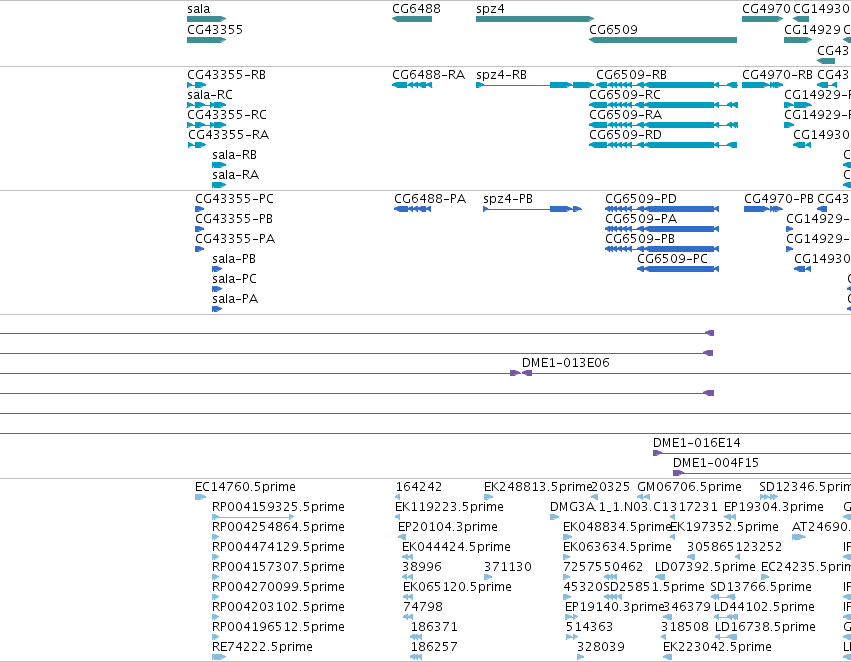
Task: Click the sala-RA transcript
Action: (219, 185)
